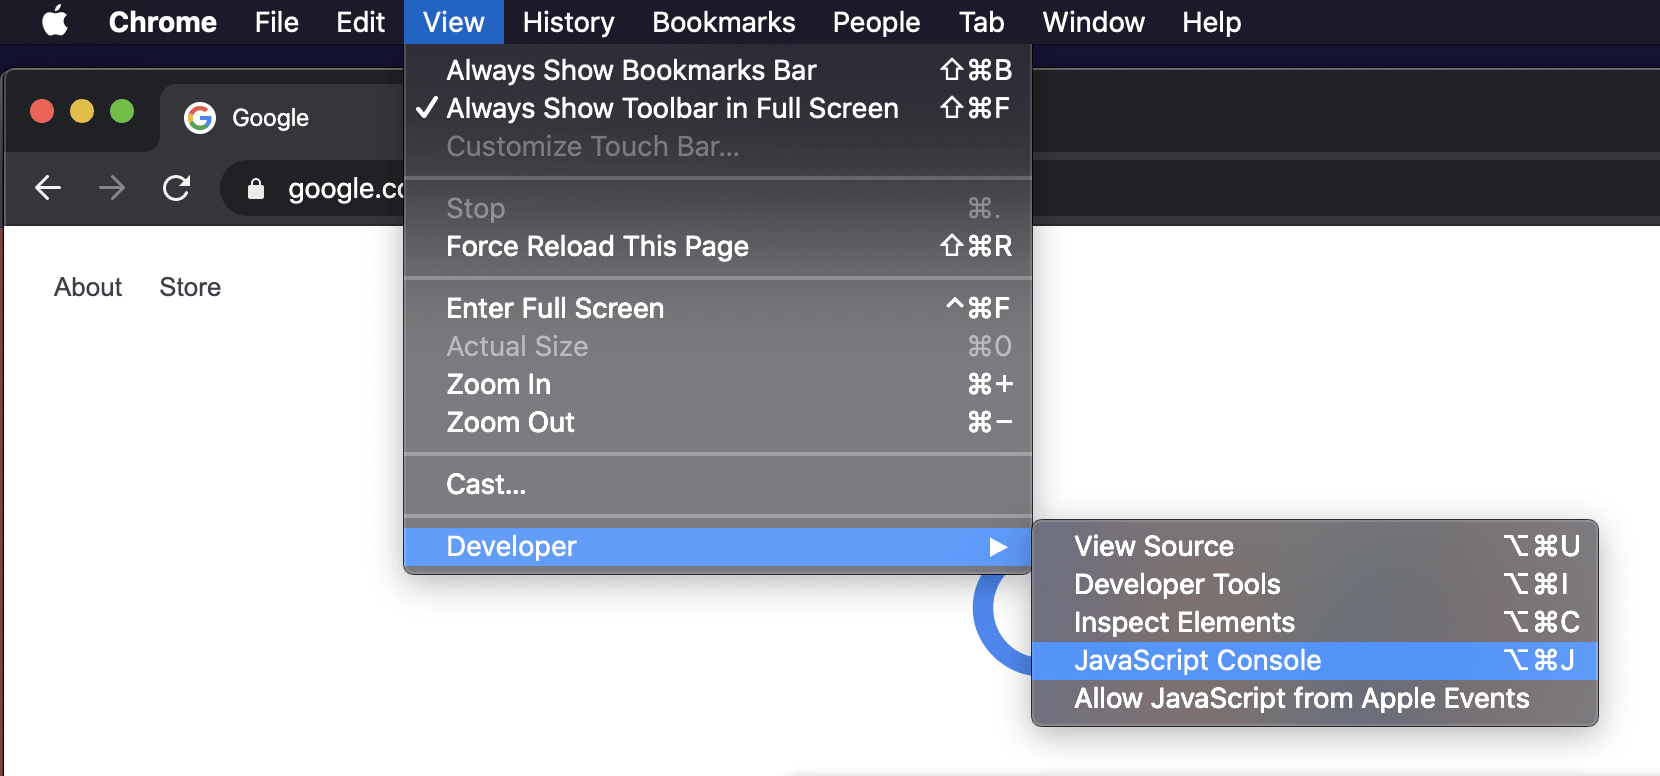Open the Apple menu
The width and height of the screenshot is (1660, 776).
tap(55, 21)
